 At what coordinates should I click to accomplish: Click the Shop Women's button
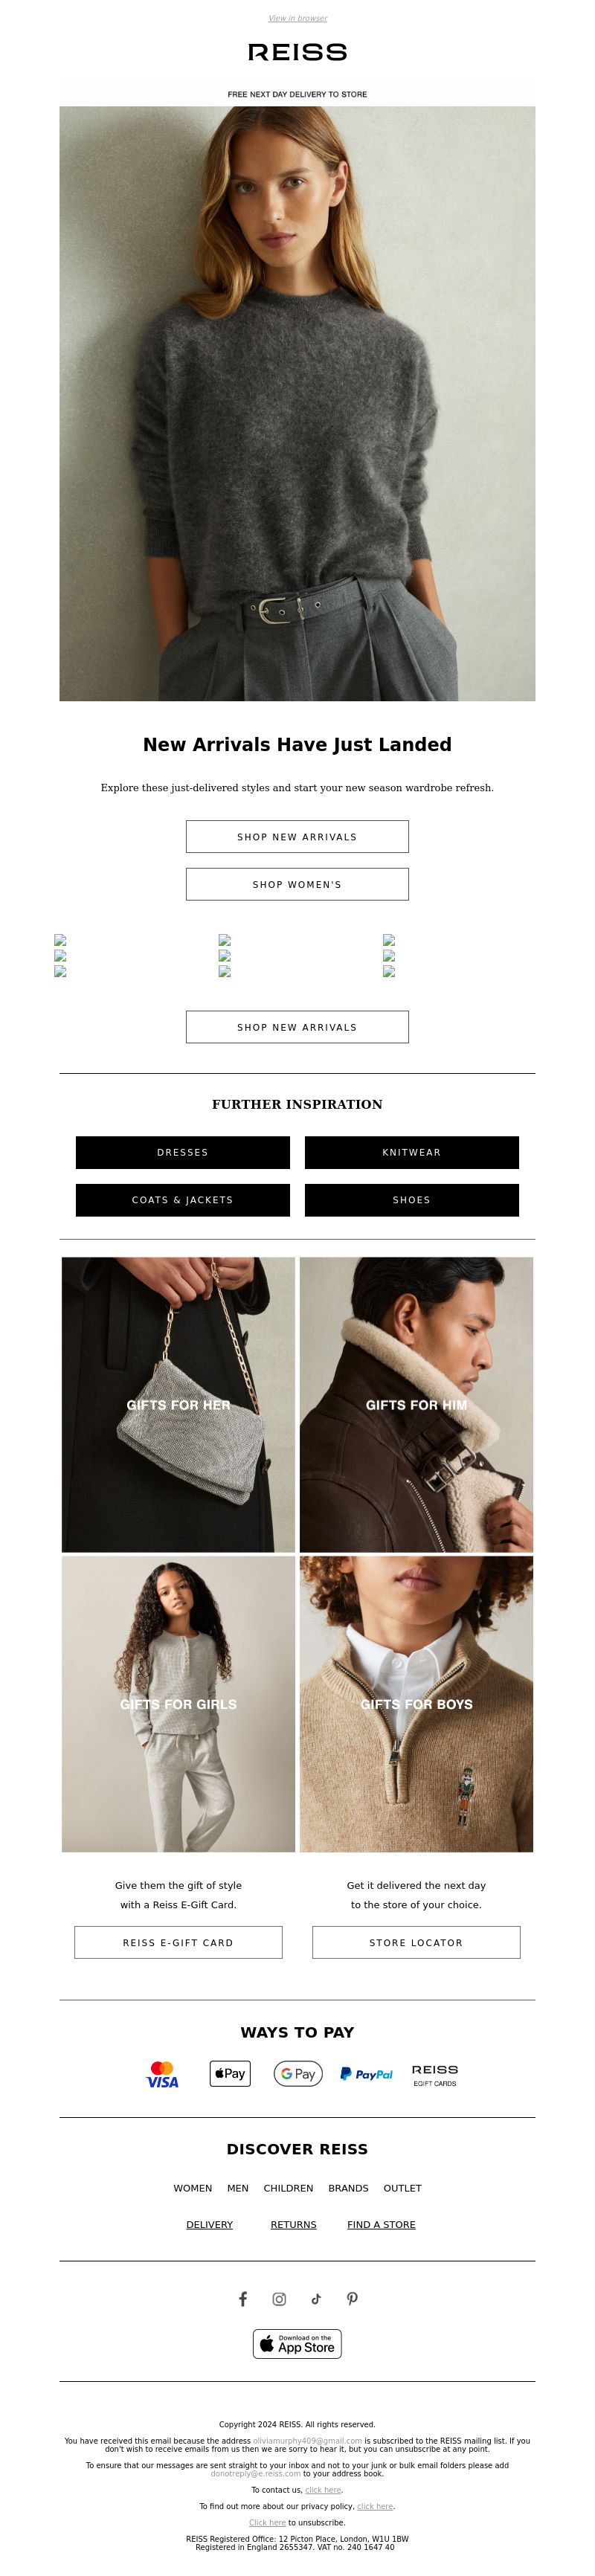(x=297, y=884)
